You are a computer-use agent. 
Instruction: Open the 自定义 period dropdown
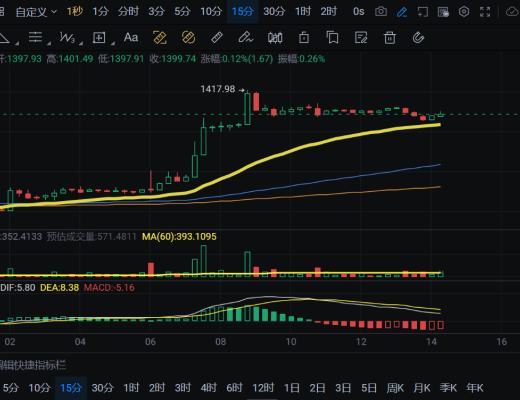pos(36,12)
